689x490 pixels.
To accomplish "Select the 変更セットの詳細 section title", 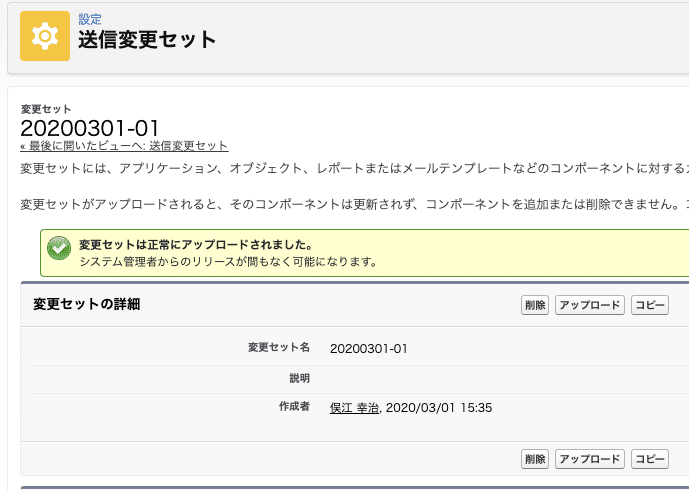I will tap(87, 304).
